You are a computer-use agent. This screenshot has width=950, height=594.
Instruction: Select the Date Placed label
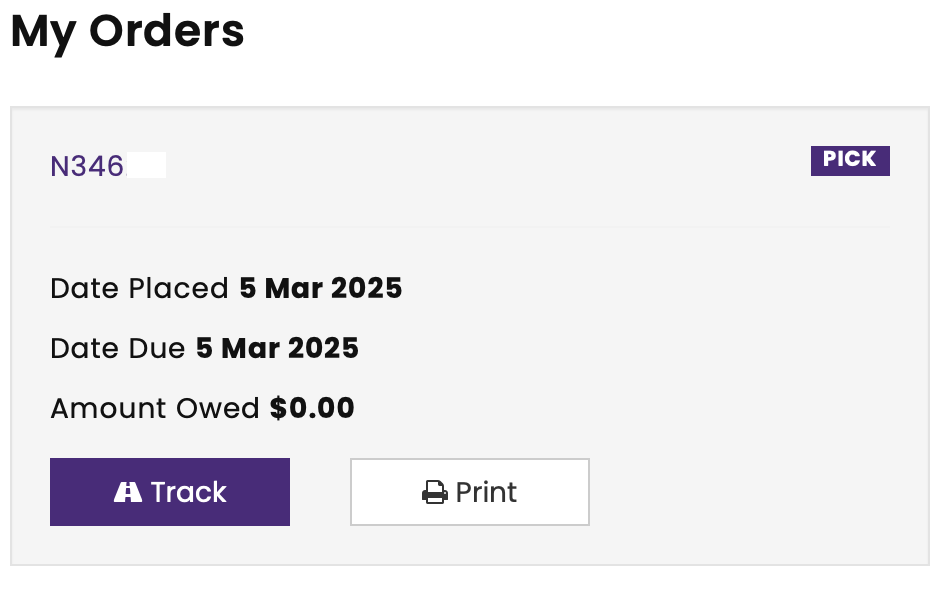pyautogui.click(x=139, y=288)
